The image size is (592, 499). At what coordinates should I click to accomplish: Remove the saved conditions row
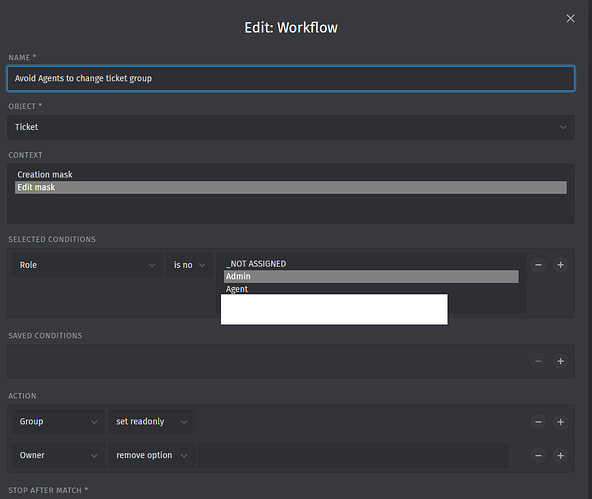coord(538,361)
